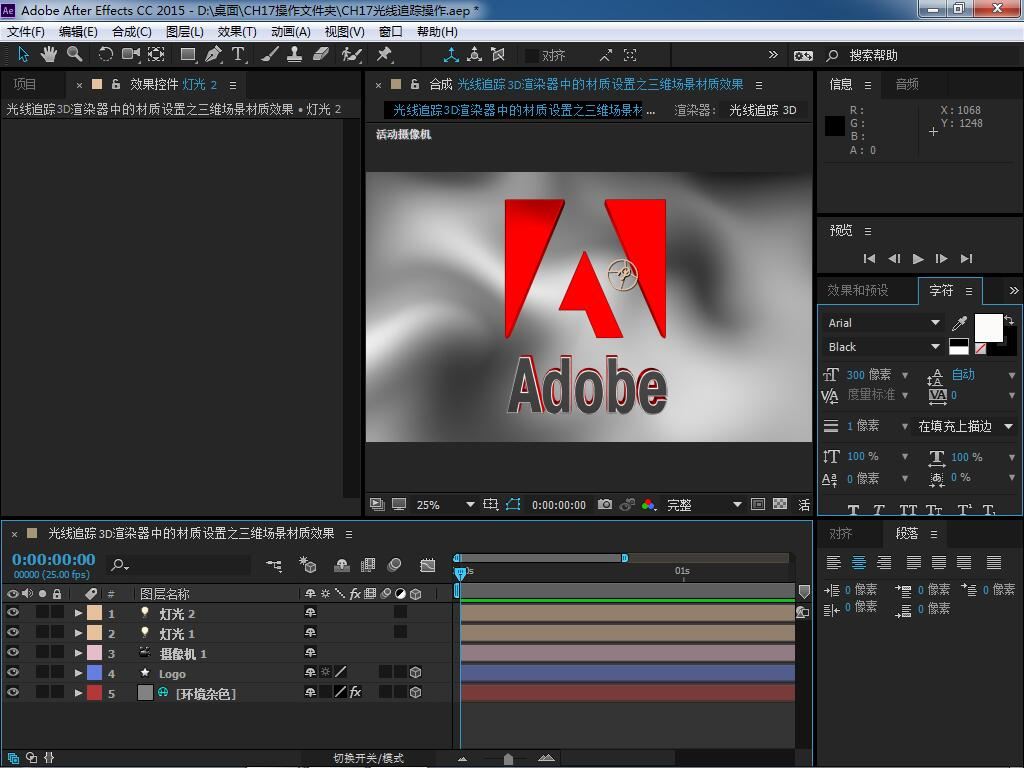The image size is (1024, 768).
Task: Open the 文件(F) menu
Action: pos(25,31)
